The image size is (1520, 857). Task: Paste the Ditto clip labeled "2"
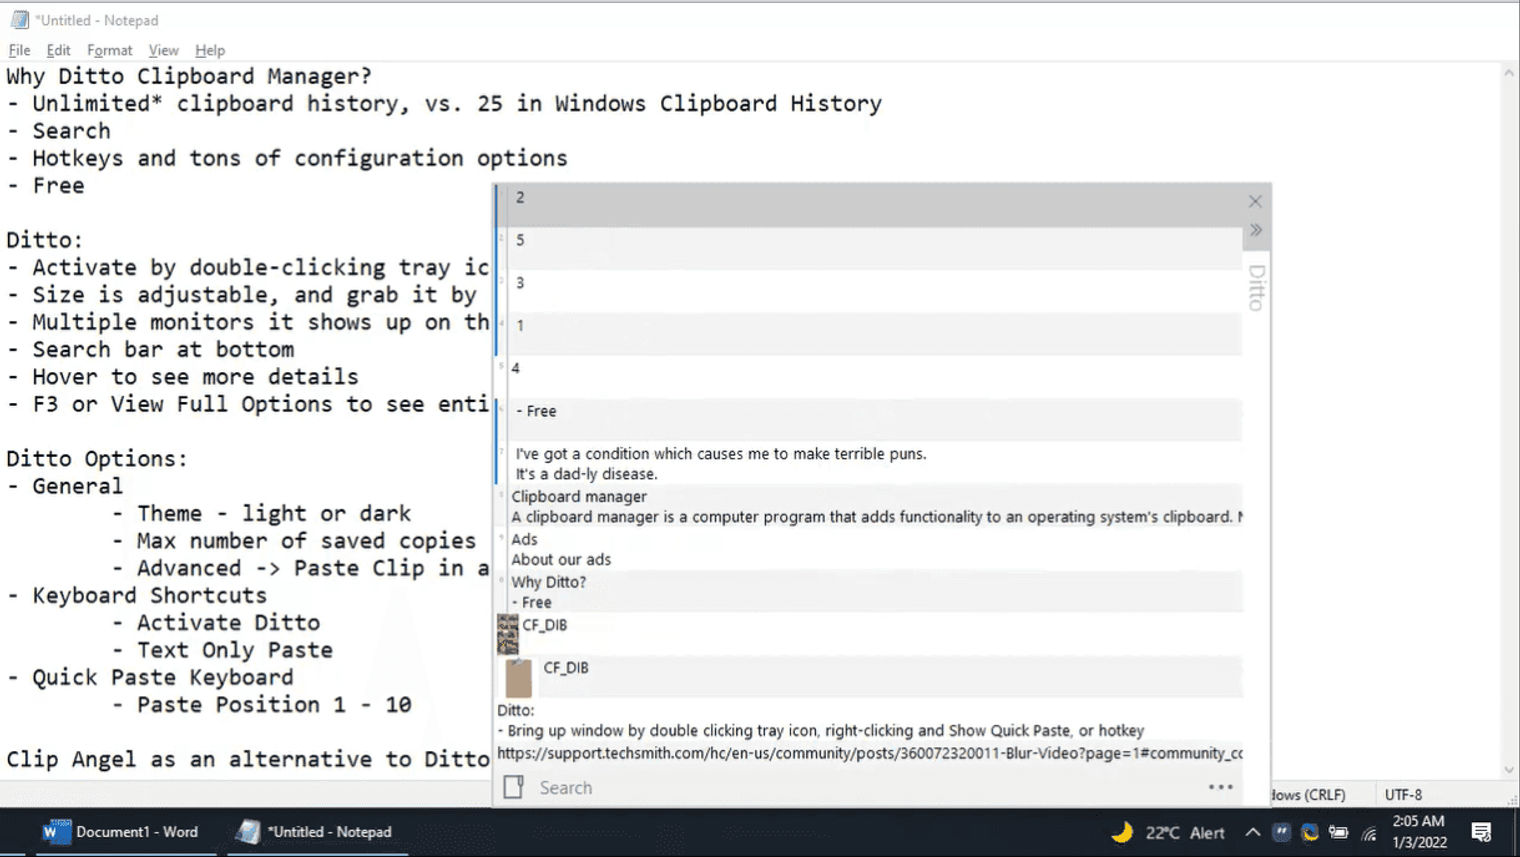(x=870, y=205)
